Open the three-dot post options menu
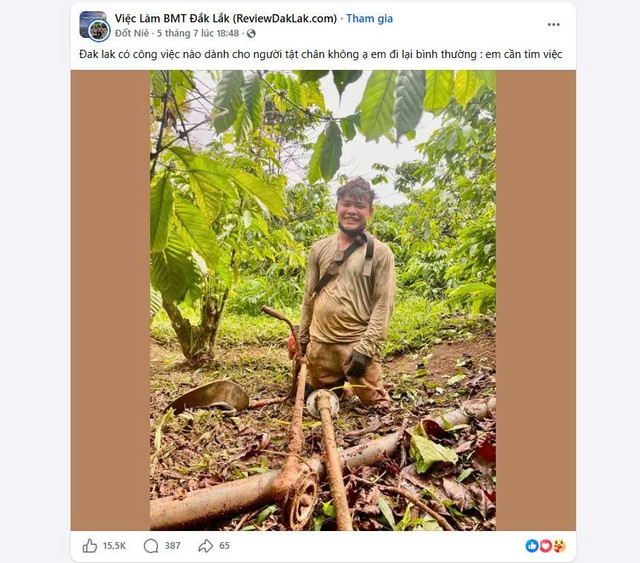The image size is (640, 563). 553,24
